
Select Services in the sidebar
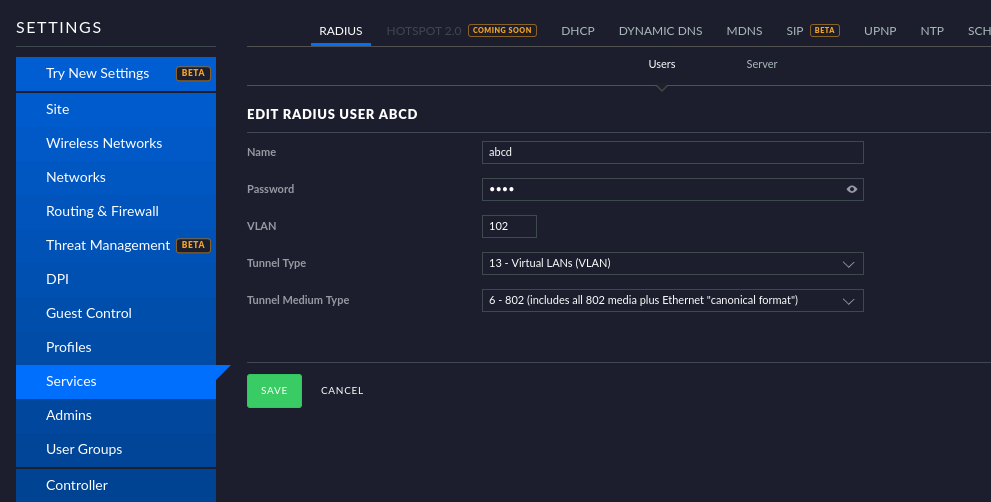click(x=116, y=382)
